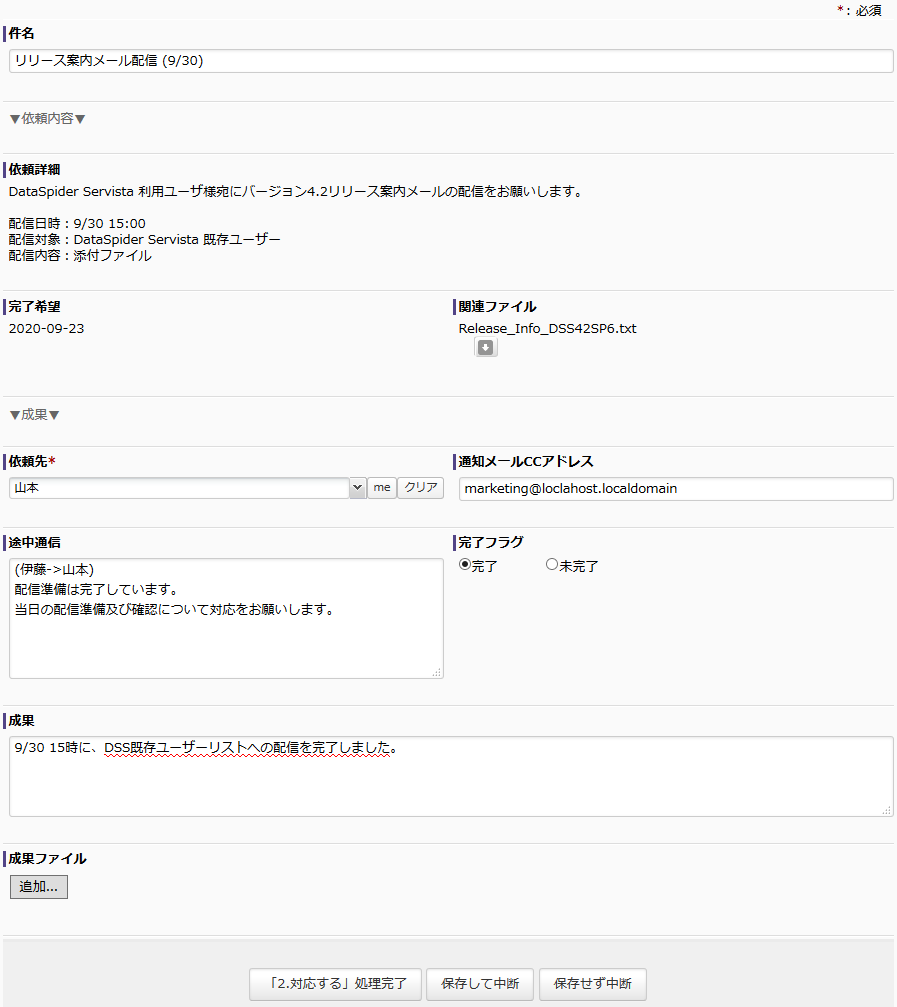The image size is (897, 1007).
Task: Open the Release_Info_DSS42SP6.txt file link
Action: [x=547, y=328]
